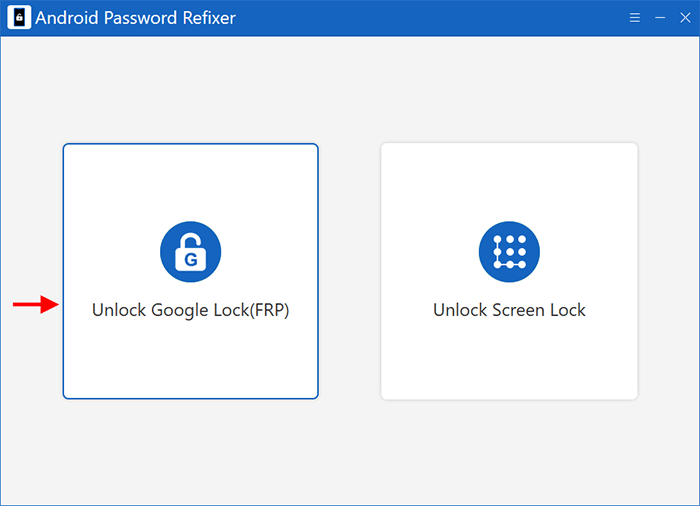Click the Android Password Refixer title text
This screenshot has height=506, width=700.
pos(135,18)
